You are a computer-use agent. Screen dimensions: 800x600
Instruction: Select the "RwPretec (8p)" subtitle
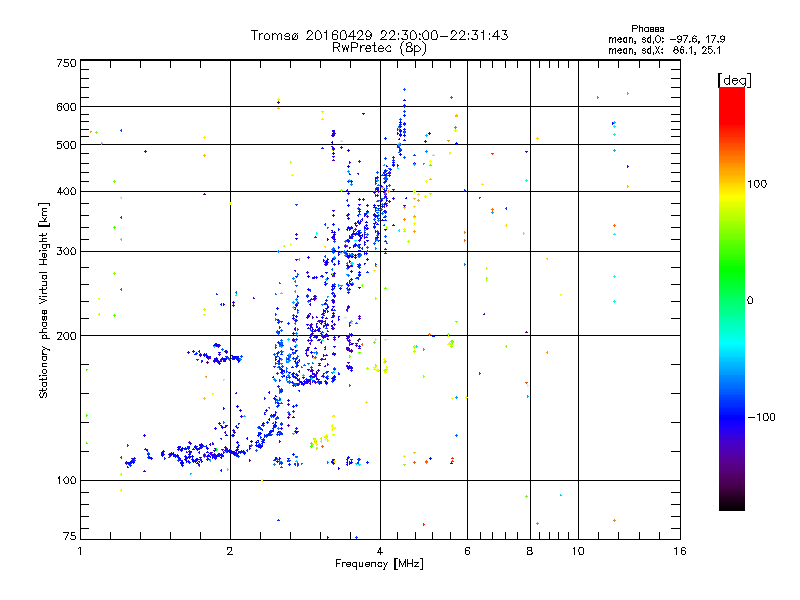tap(379, 48)
